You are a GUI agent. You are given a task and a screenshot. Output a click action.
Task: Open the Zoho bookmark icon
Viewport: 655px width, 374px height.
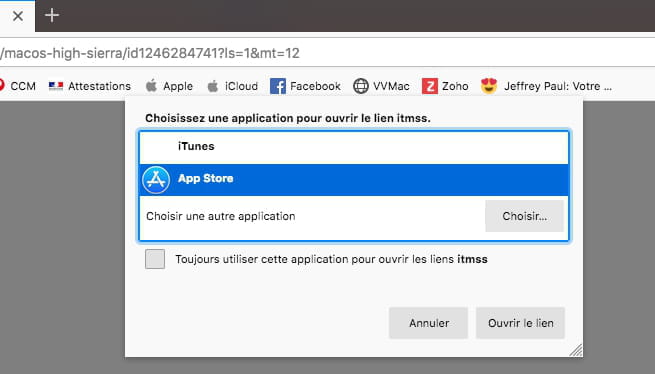coord(430,86)
